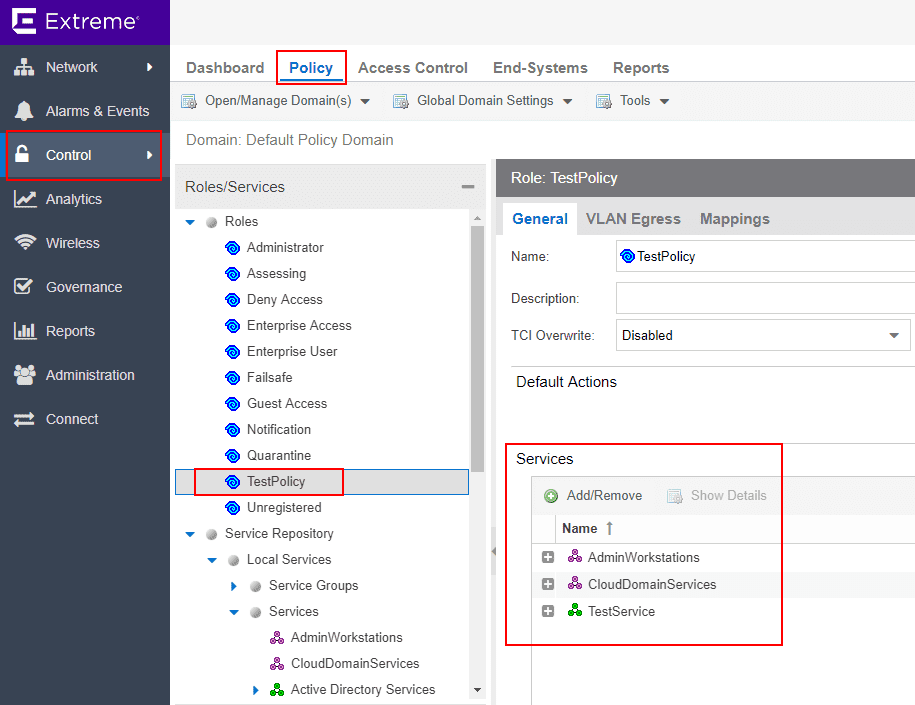Click the green Add/Remove services icon

[551, 496]
